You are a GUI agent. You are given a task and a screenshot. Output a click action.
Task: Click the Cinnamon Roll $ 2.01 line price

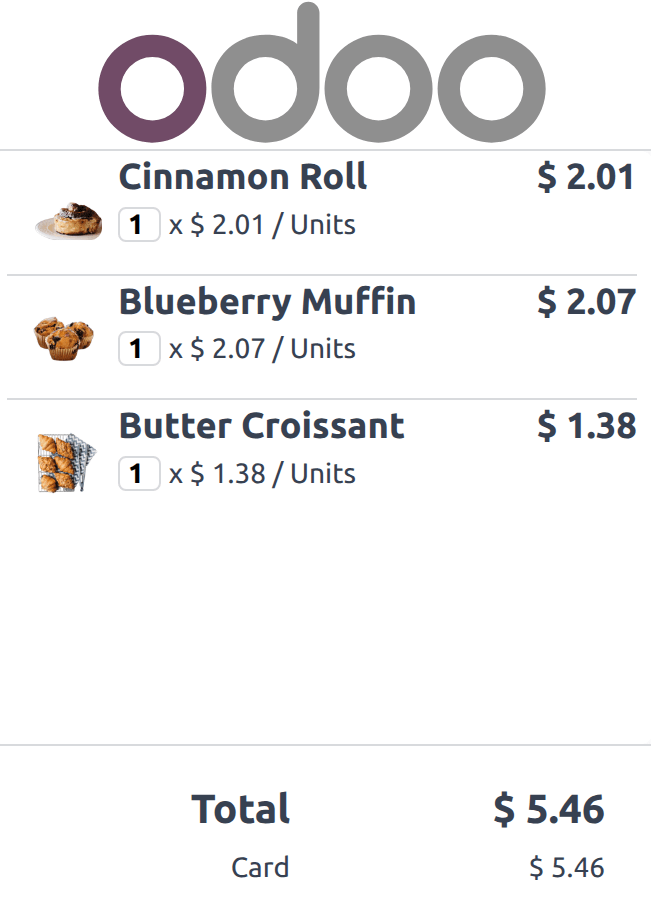[x=586, y=178]
